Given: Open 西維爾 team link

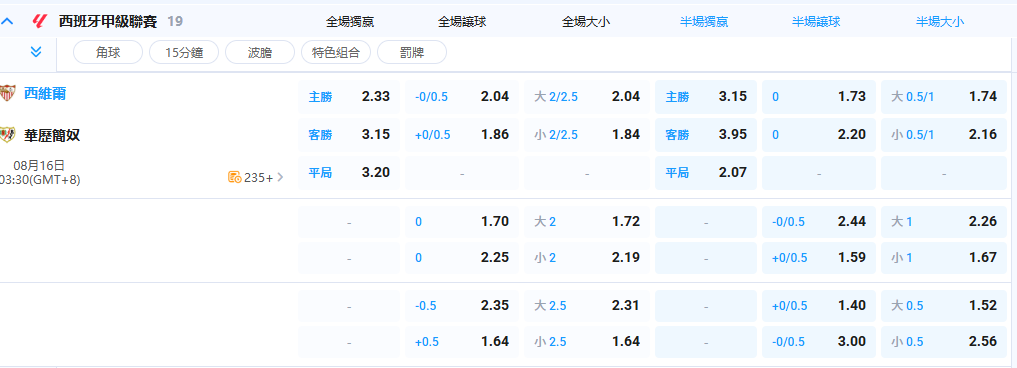Looking at the screenshot, I should pyautogui.click(x=45, y=93).
